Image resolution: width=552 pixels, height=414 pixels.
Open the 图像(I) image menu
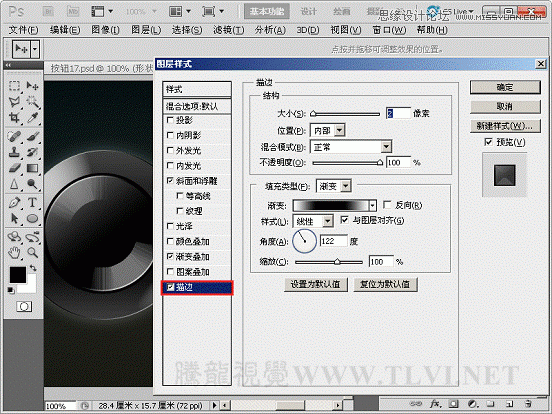coord(106,30)
